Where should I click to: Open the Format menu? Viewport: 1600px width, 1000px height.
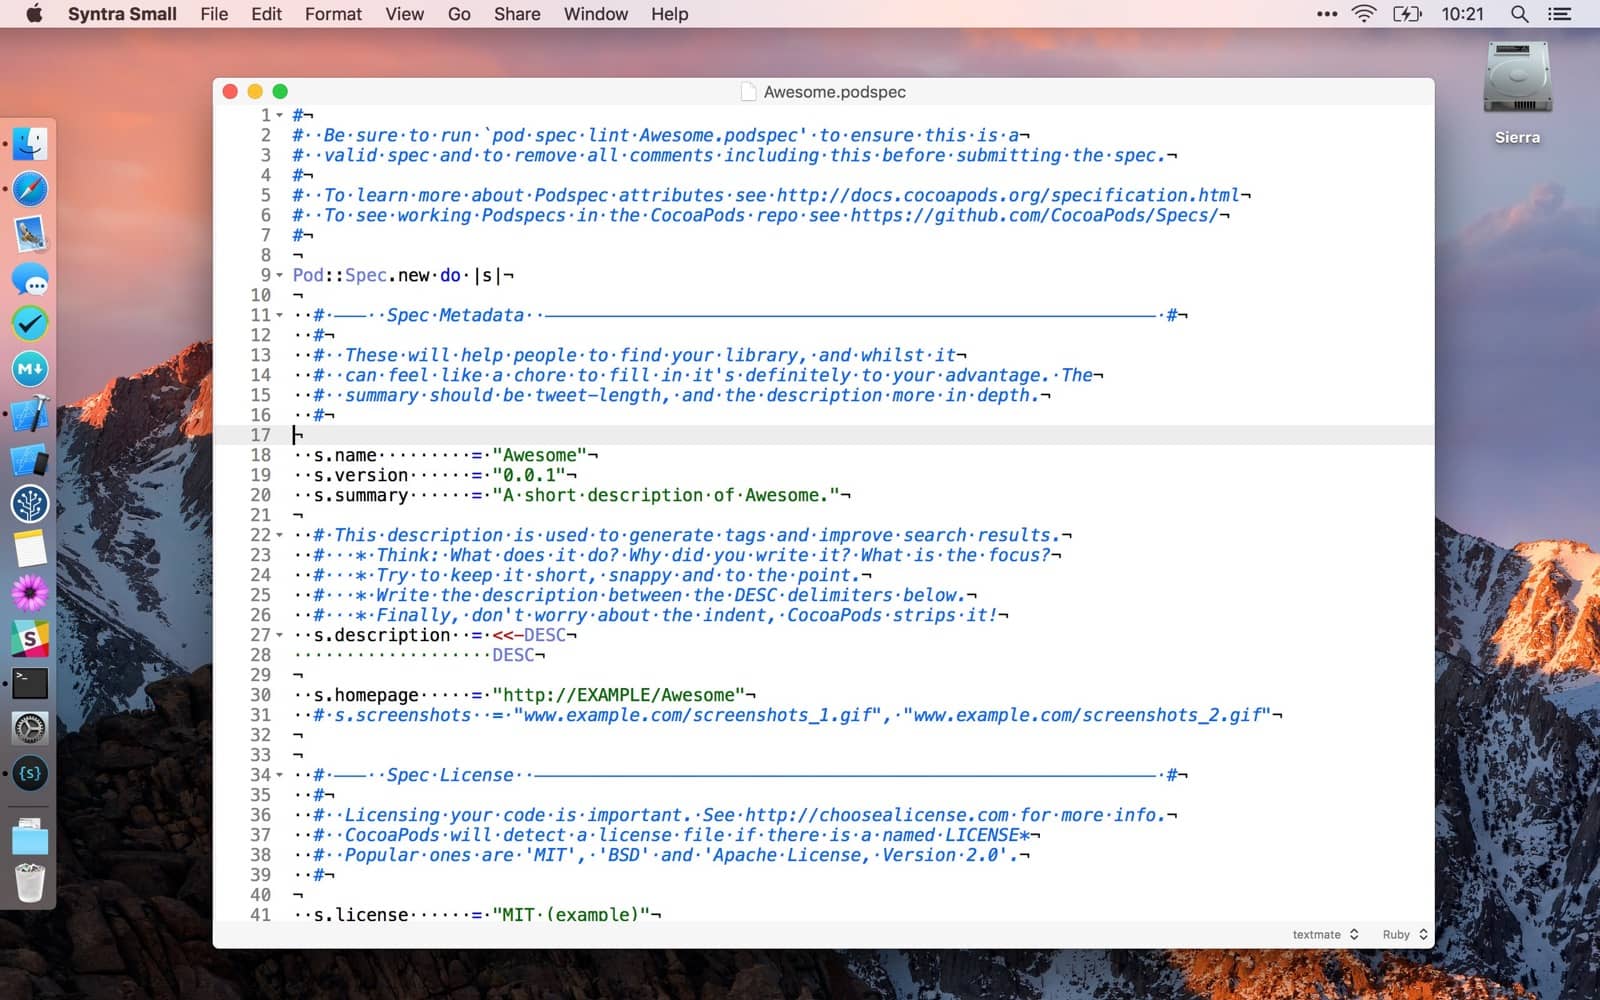(333, 14)
